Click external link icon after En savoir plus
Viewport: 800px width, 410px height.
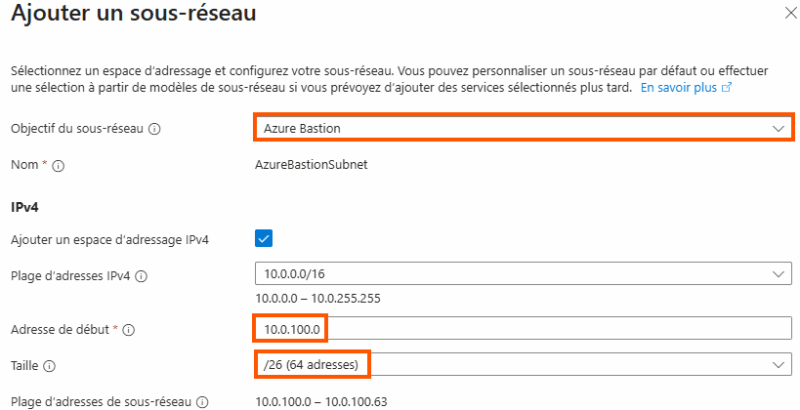point(727,88)
